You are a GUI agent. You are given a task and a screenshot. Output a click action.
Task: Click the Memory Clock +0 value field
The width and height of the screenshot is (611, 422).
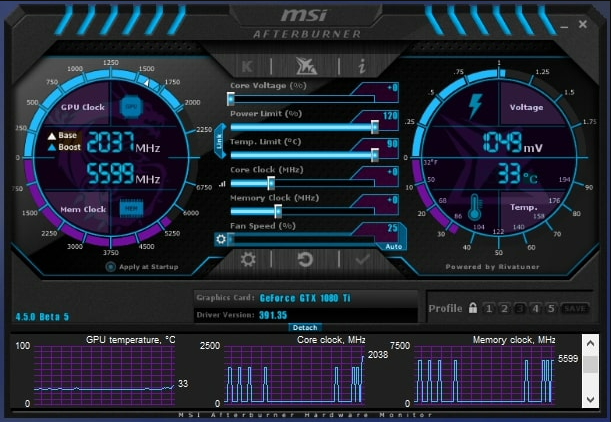pyautogui.click(x=381, y=200)
